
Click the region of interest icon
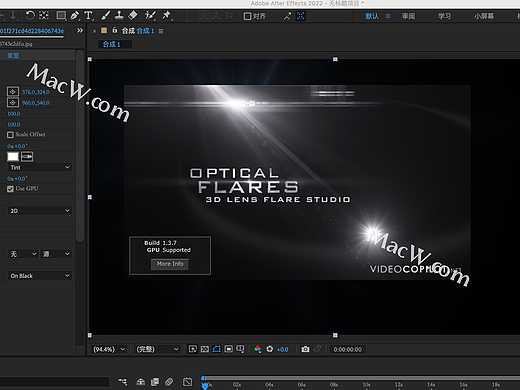pyautogui.click(x=229, y=349)
